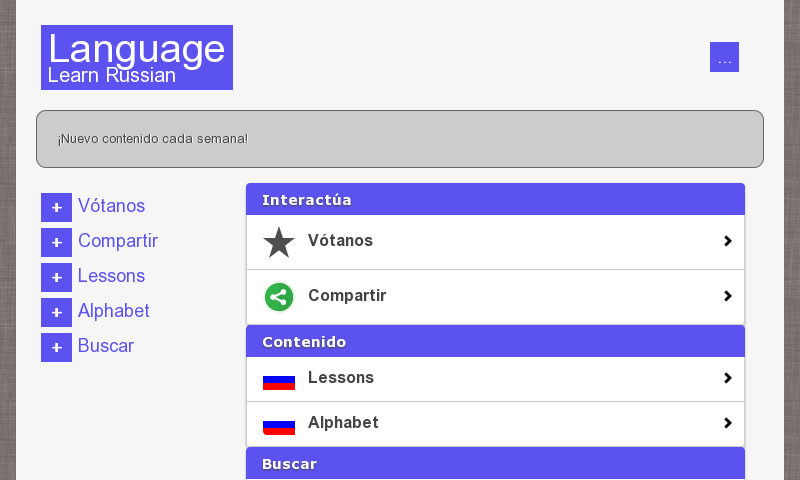Click the star icon beside Vótanos

pyautogui.click(x=279, y=242)
